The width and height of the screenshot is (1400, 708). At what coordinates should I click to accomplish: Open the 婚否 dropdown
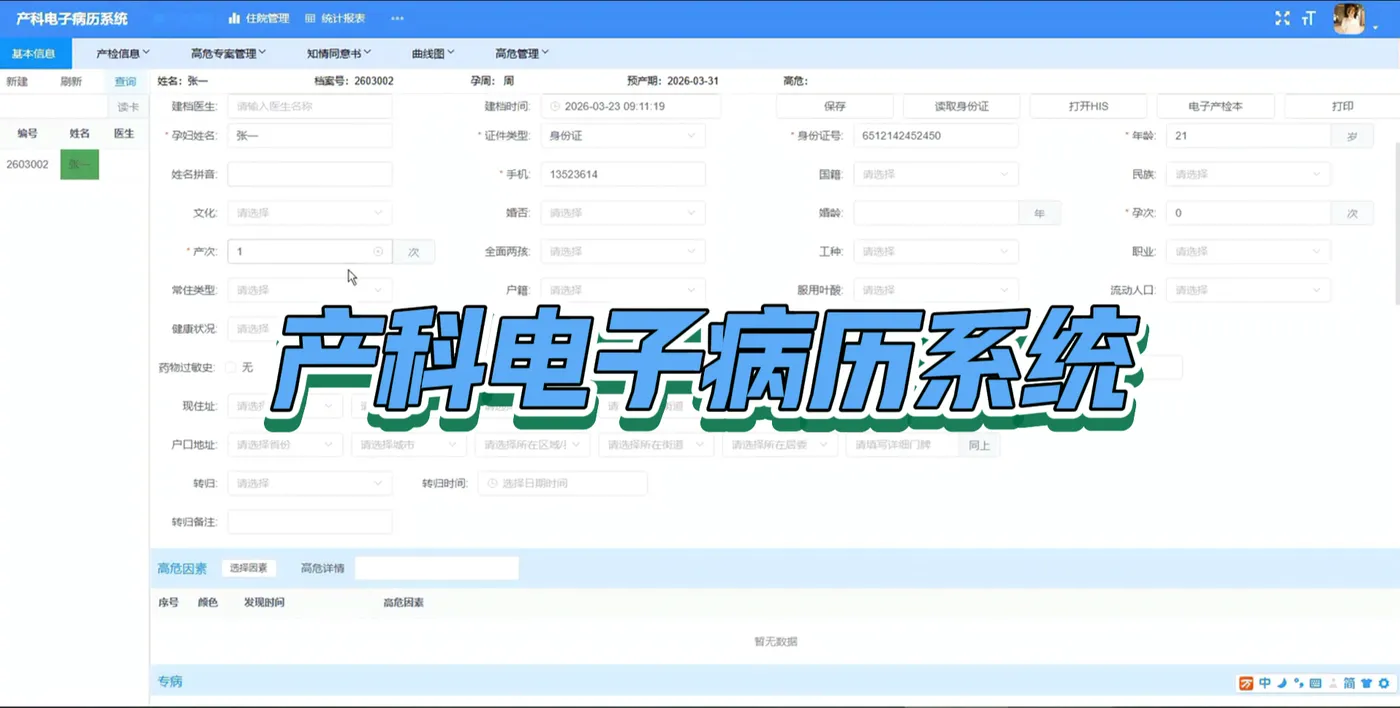(x=622, y=213)
